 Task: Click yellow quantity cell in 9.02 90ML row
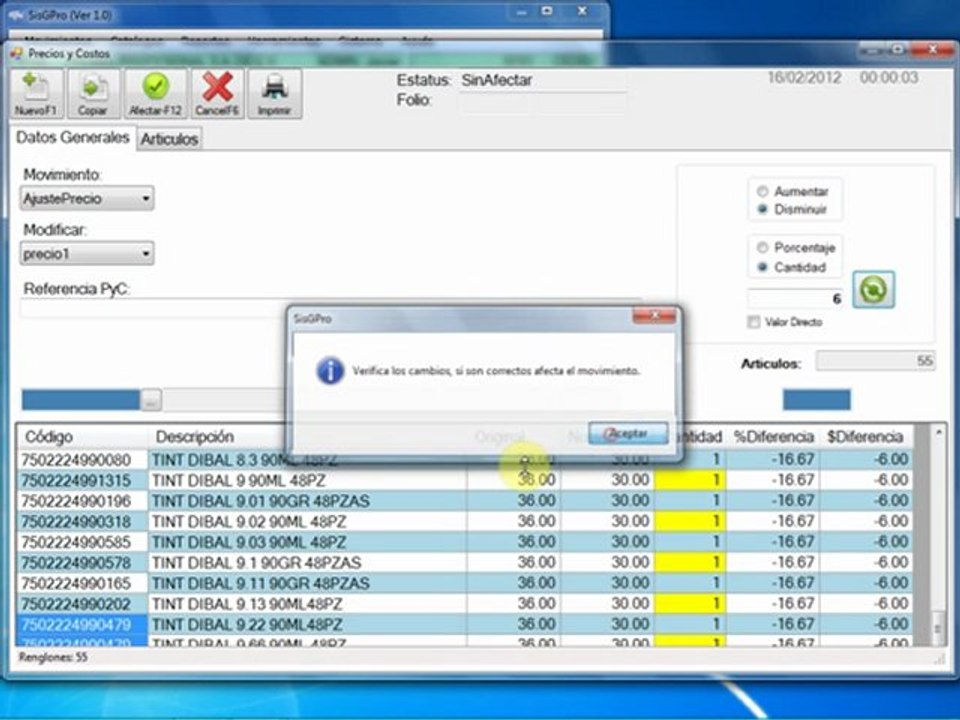coord(690,522)
